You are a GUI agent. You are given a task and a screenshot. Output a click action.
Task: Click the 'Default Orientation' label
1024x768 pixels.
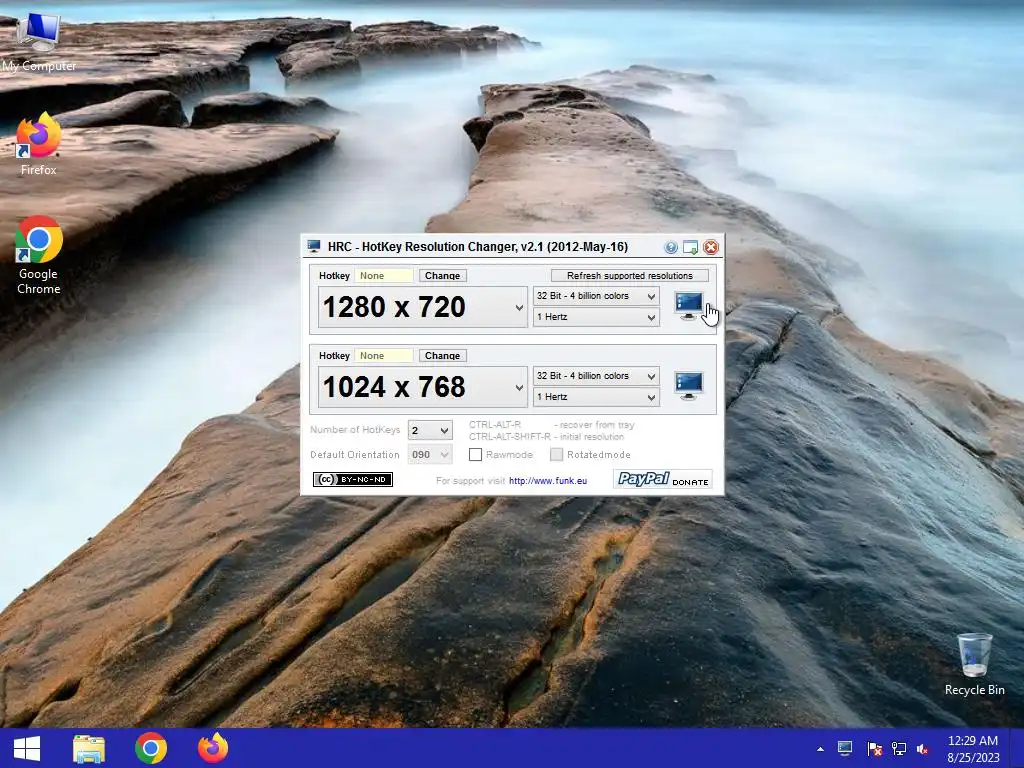click(355, 455)
